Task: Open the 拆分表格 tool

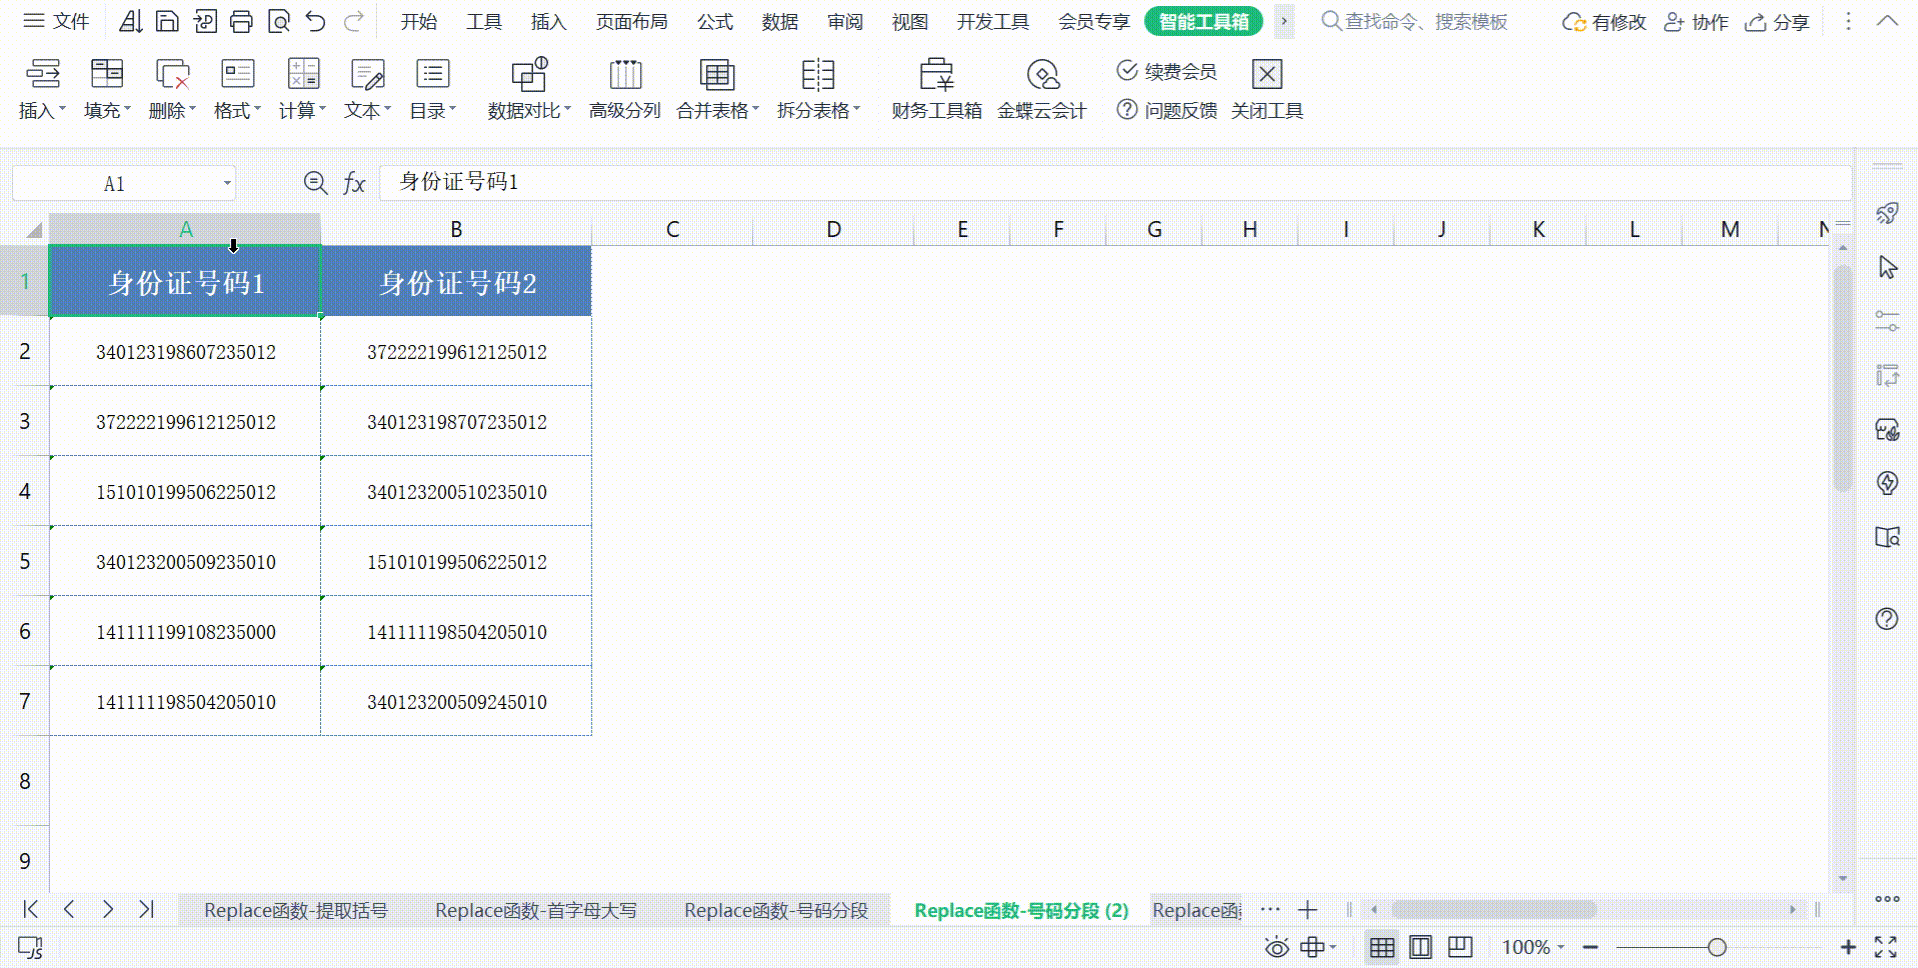Action: (x=818, y=89)
